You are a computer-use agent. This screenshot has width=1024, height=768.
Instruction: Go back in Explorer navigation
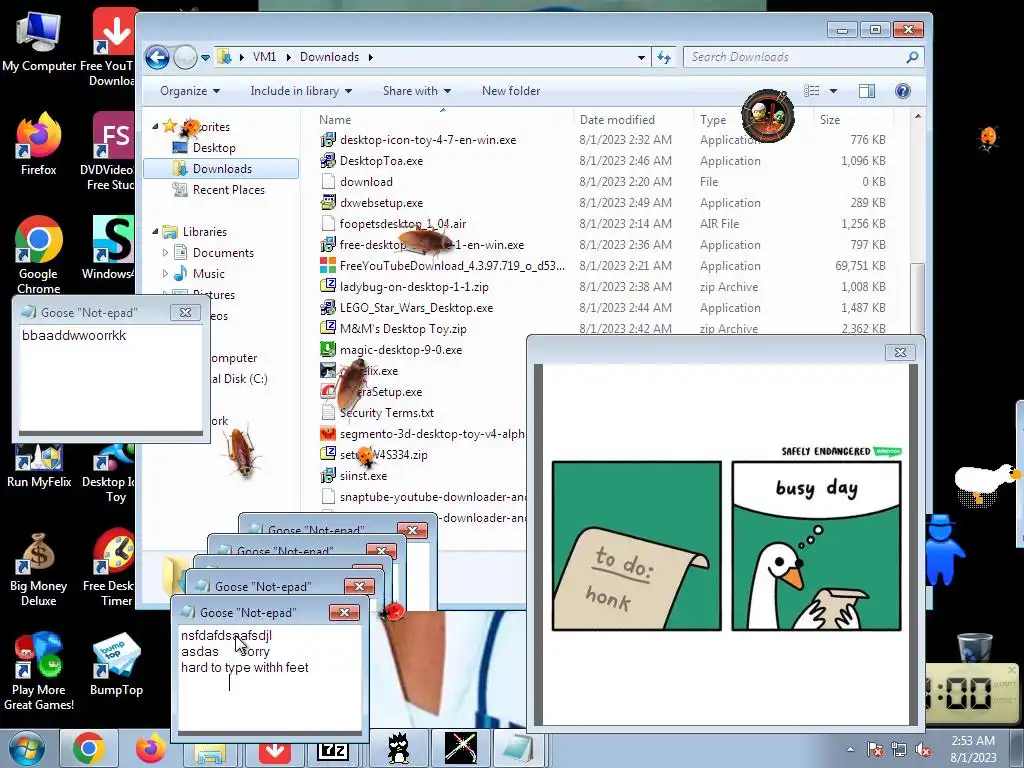click(x=157, y=57)
